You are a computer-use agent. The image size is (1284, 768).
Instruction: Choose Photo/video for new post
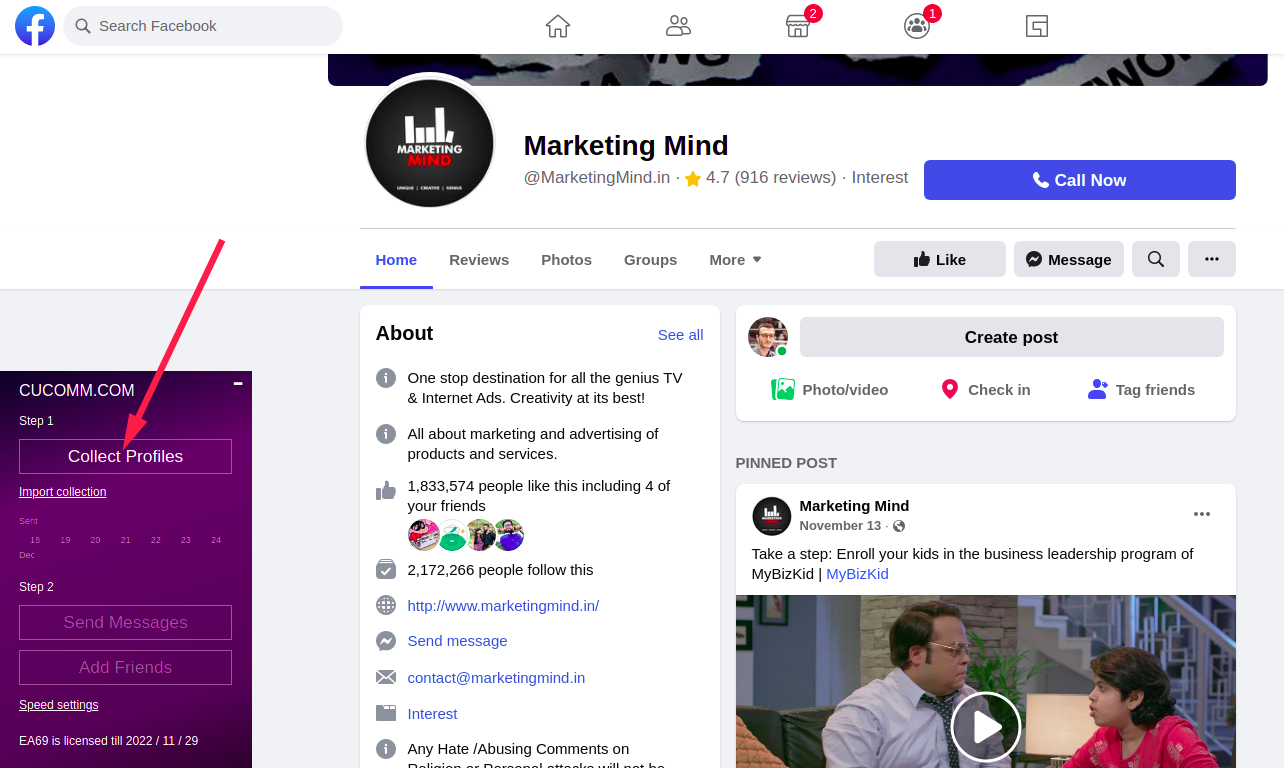click(x=830, y=390)
